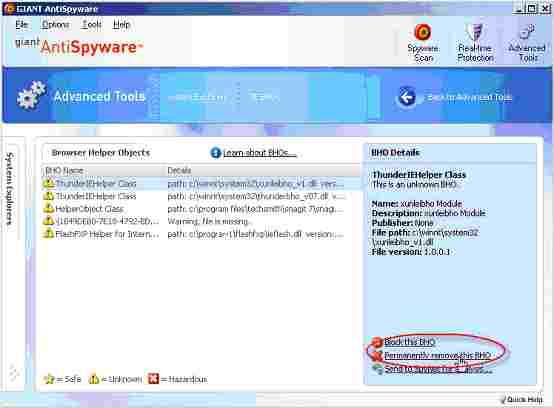Click the Block this BHO icon

(377, 342)
